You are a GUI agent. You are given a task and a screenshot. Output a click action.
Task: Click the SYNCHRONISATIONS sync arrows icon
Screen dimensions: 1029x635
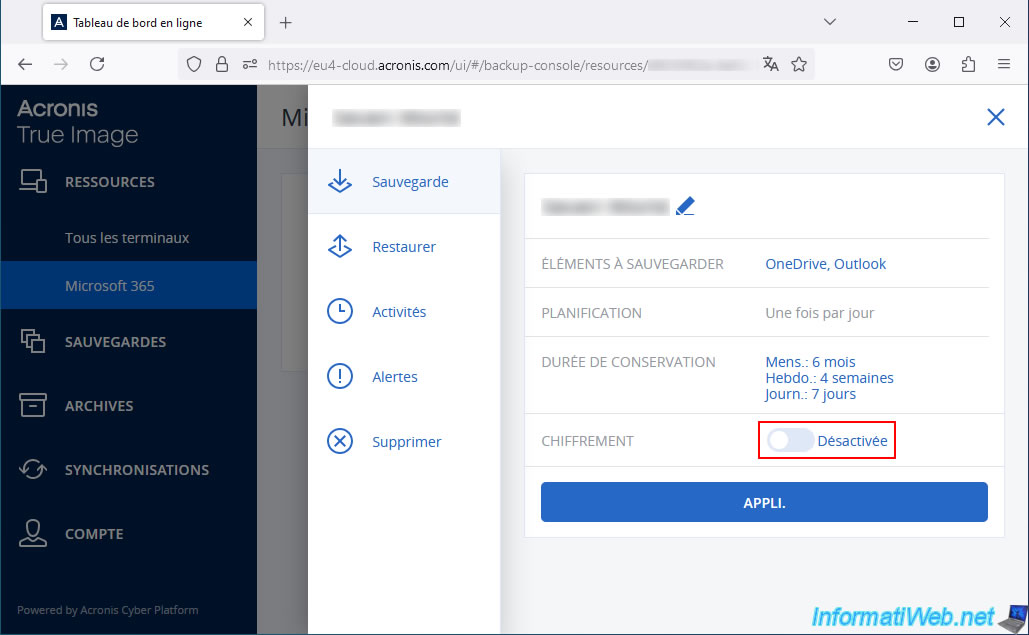[33, 469]
